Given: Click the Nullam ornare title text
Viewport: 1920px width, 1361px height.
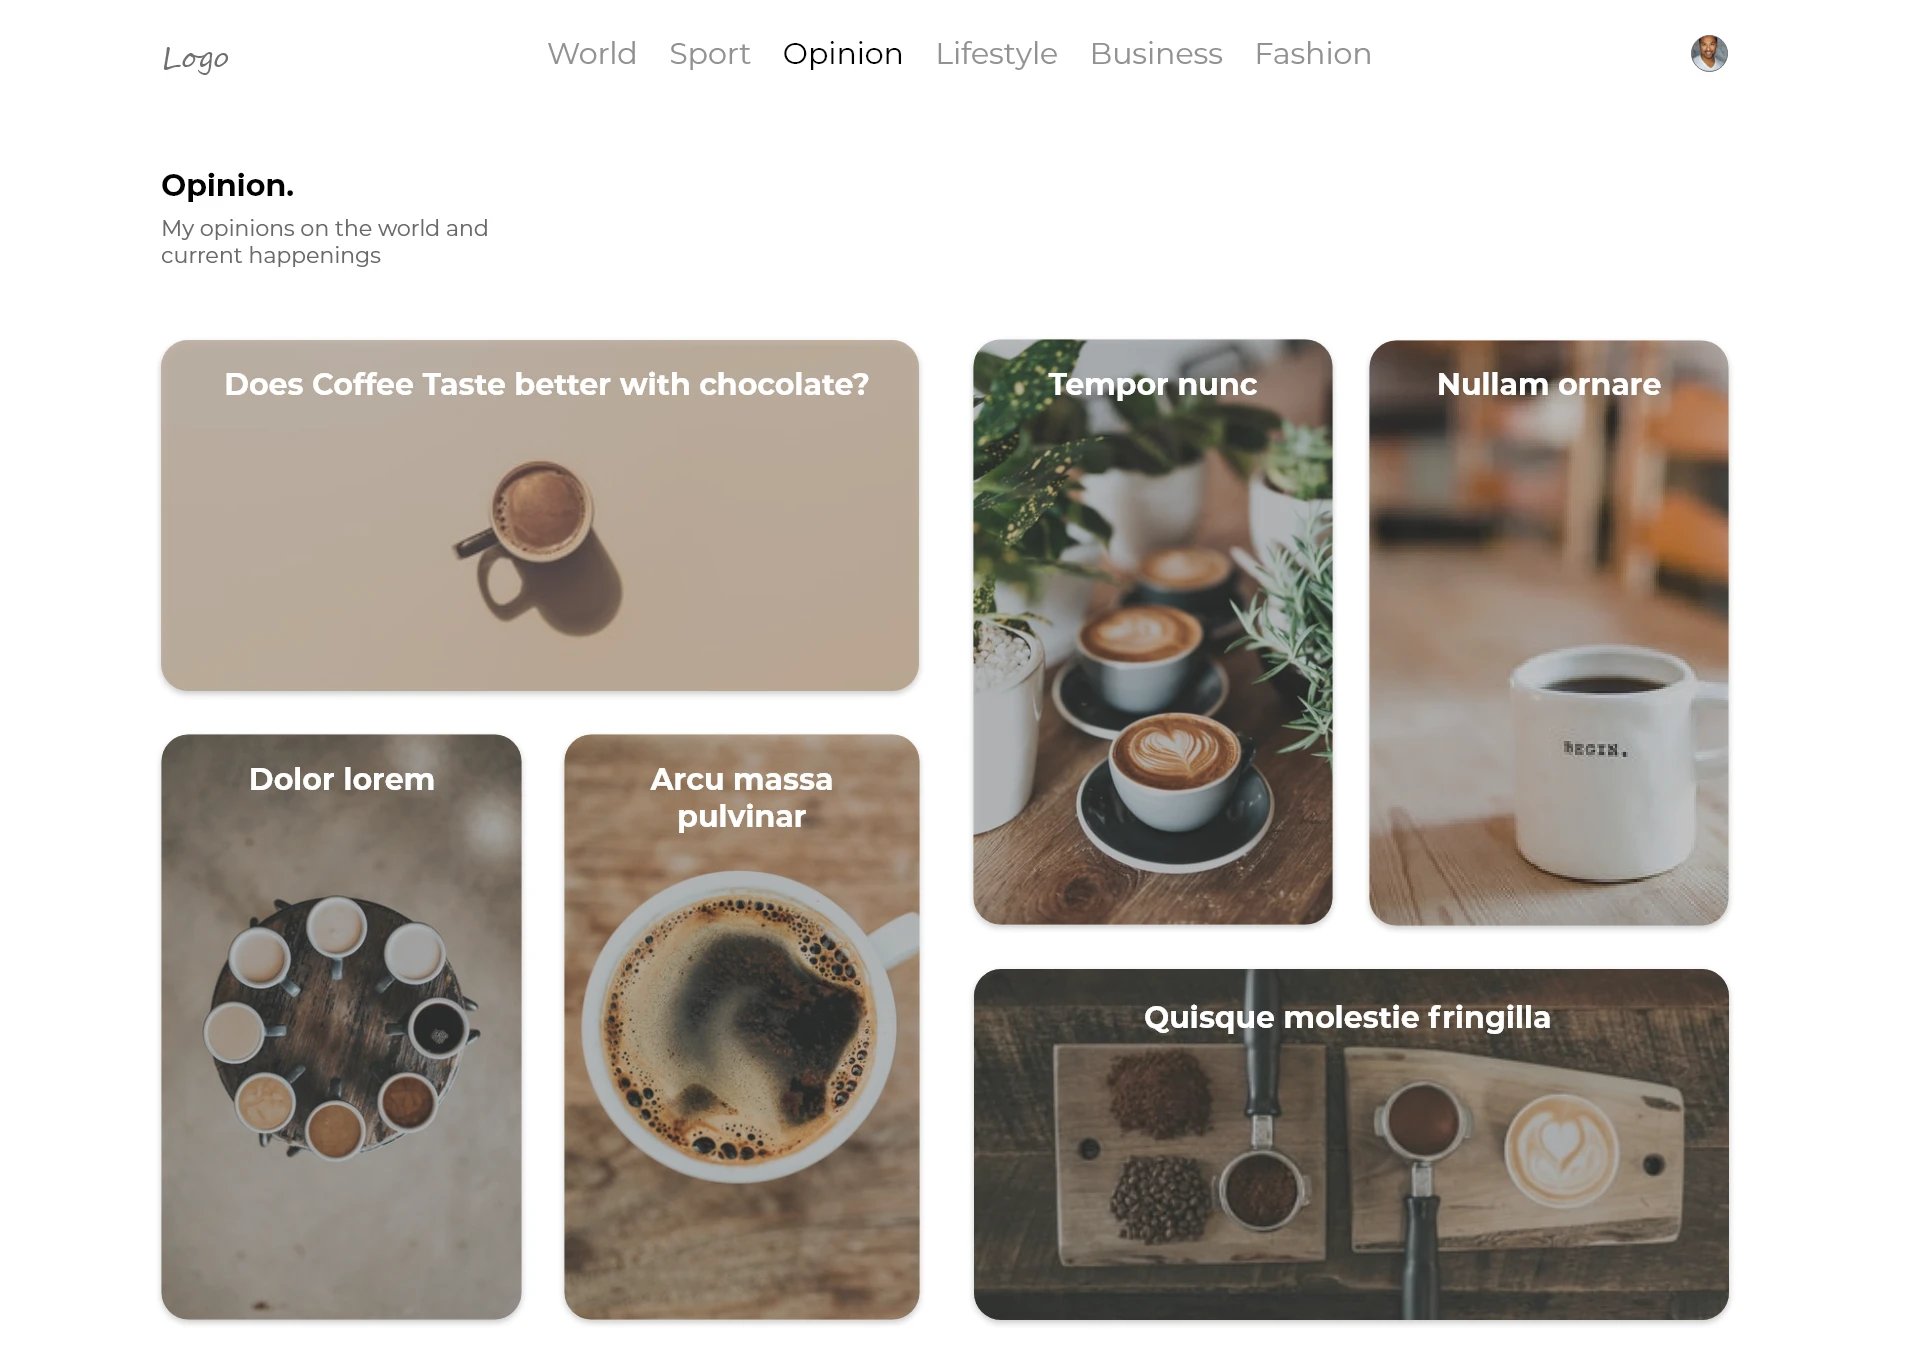Looking at the screenshot, I should [x=1548, y=384].
